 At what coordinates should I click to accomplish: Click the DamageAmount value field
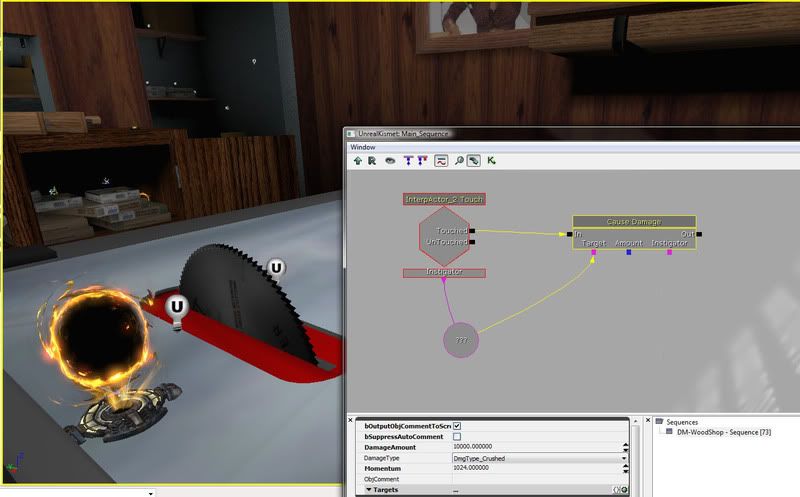tap(537, 446)
